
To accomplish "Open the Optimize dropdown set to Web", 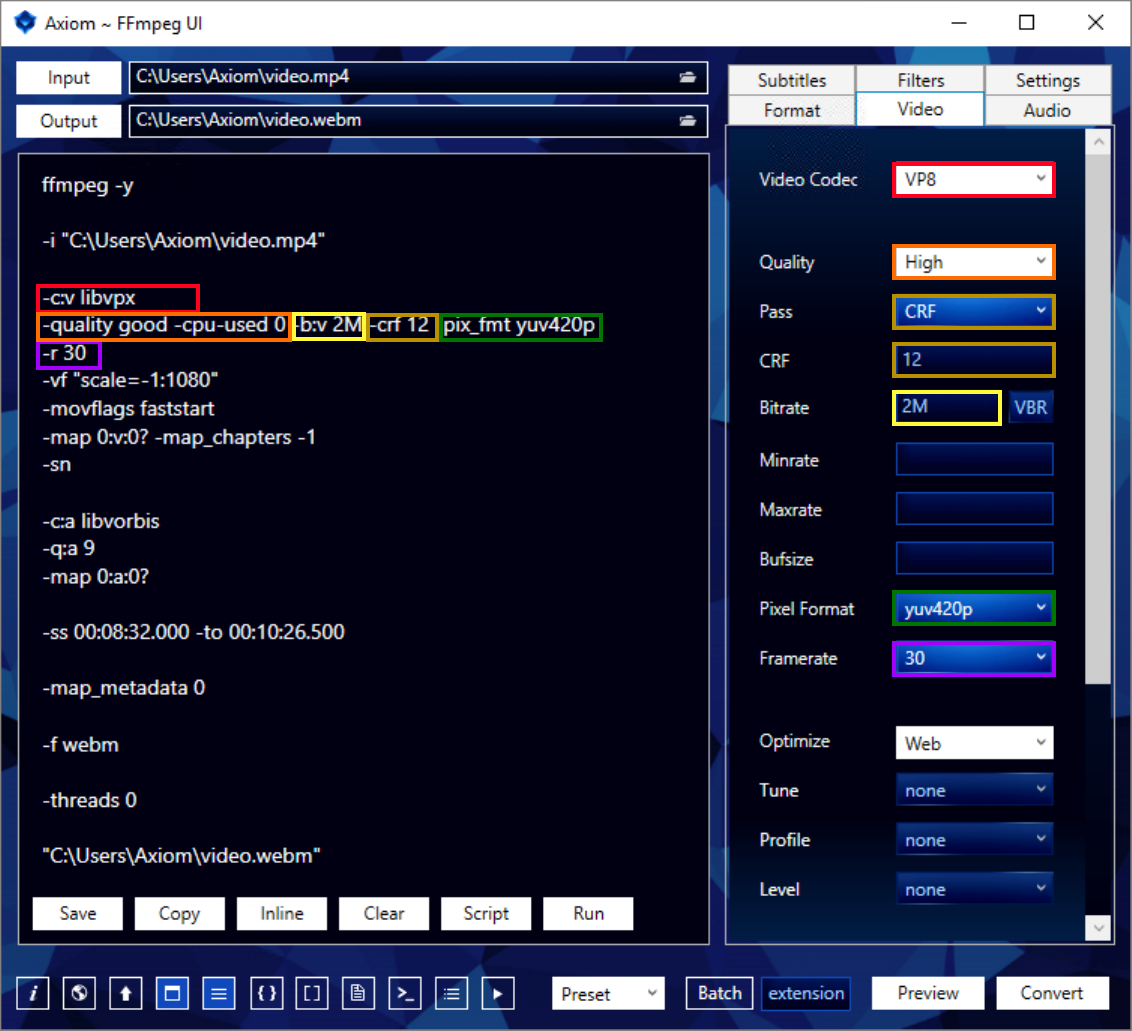I will tap(974, 743).
